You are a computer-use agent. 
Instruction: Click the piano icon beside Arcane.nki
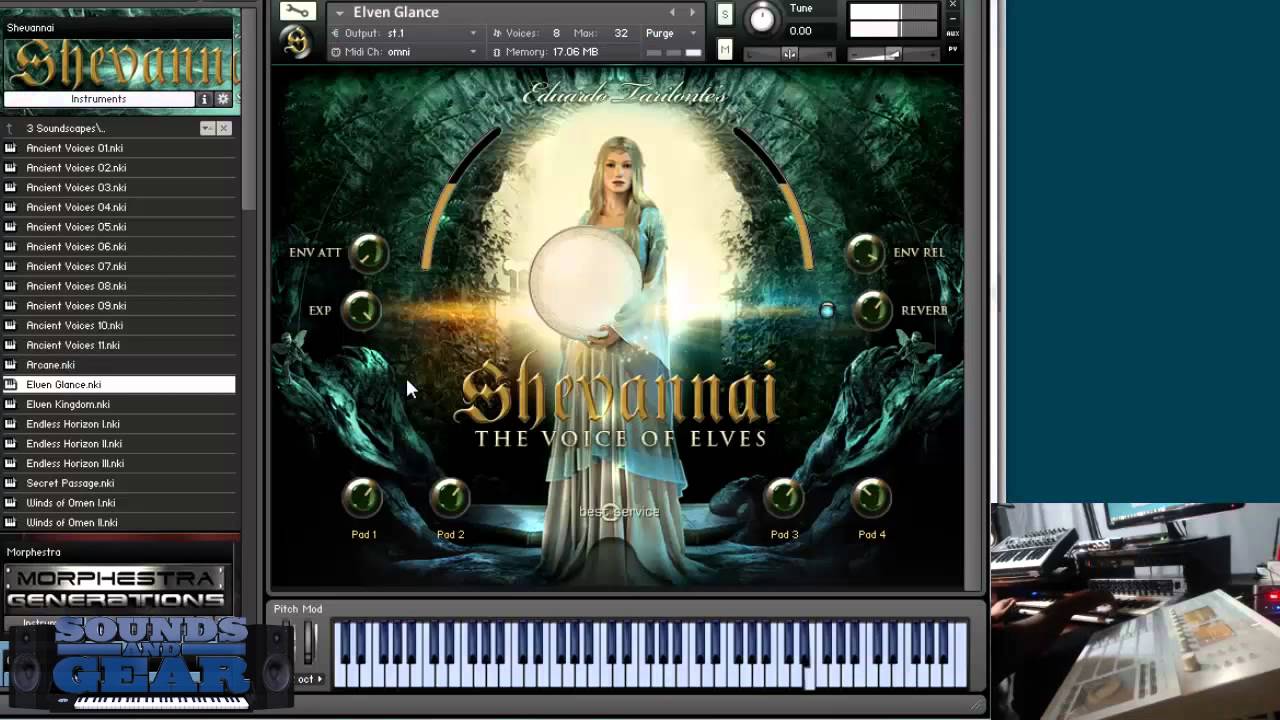pos(11,365)
